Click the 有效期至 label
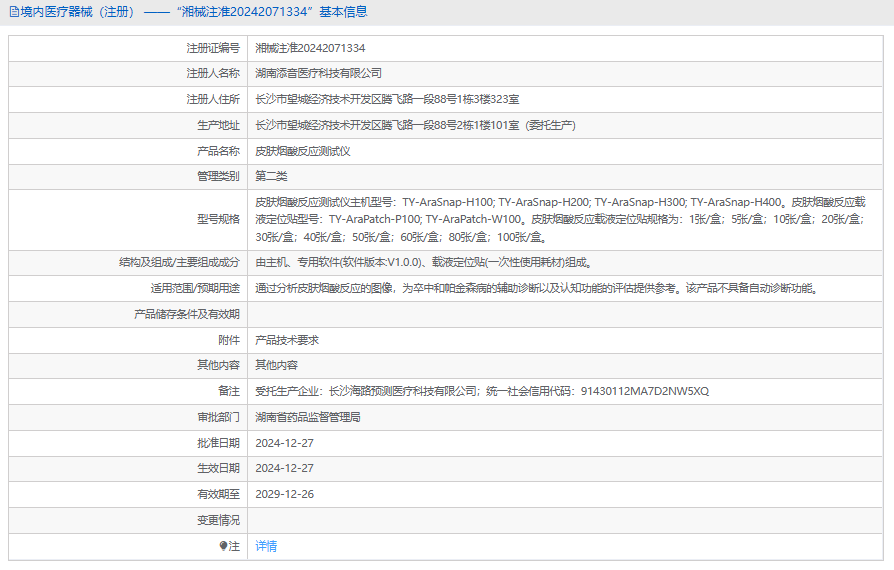 point(218,494)
